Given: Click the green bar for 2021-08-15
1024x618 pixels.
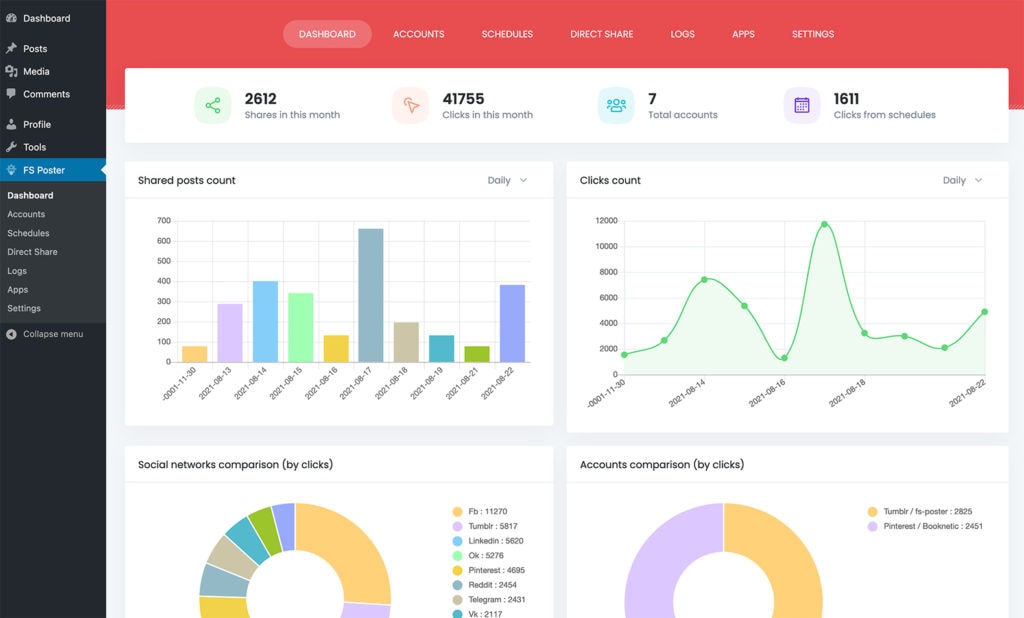Looking at the screenshot, I should 300,327.
